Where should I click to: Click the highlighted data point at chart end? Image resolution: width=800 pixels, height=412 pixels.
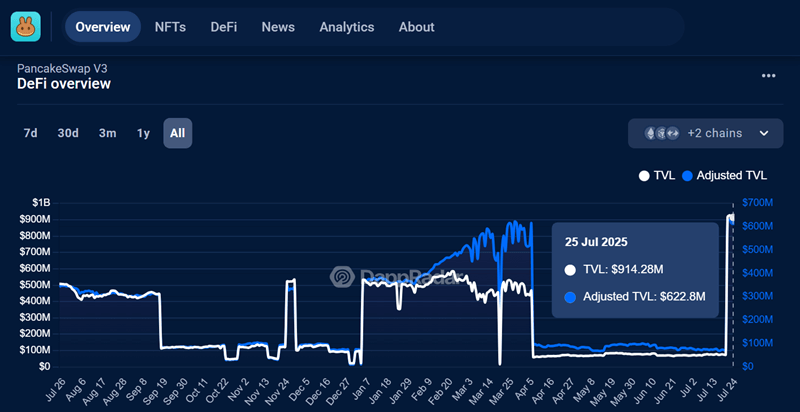pos(733,218)
